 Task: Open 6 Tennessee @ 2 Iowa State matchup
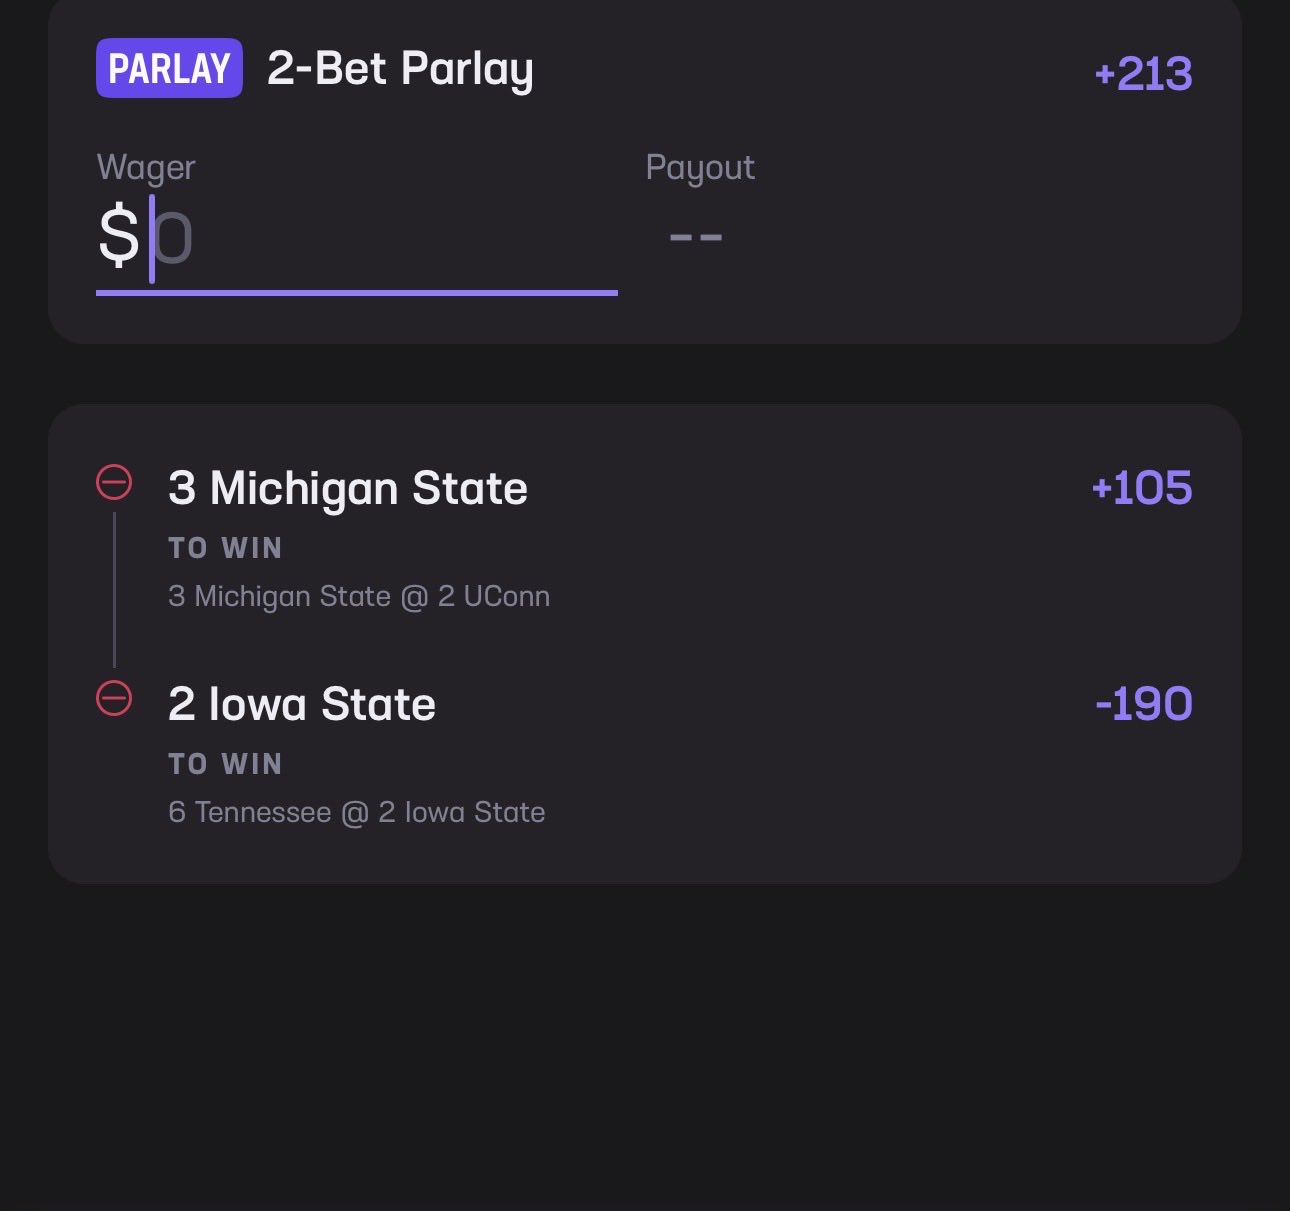tap(357, 812)
